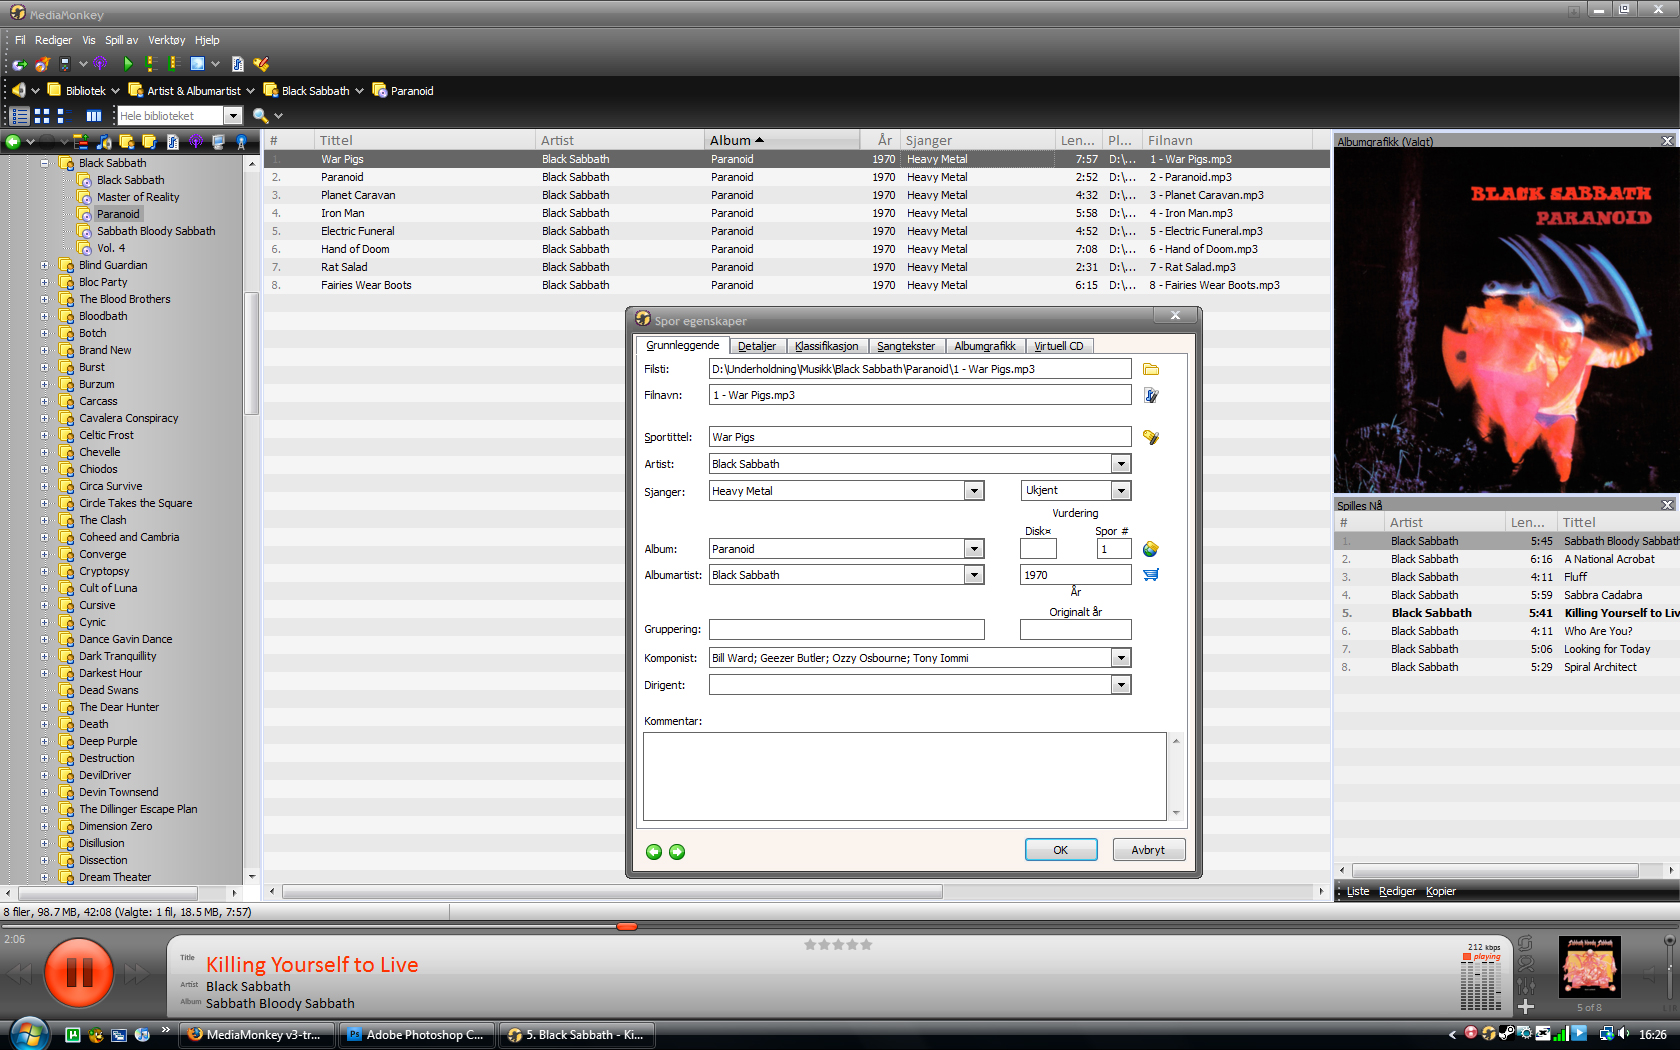Image resolution: width=1680 pixels, height=1050 pixels.
Task: Click inside the Kommentar text area
Action: point(904,776)
